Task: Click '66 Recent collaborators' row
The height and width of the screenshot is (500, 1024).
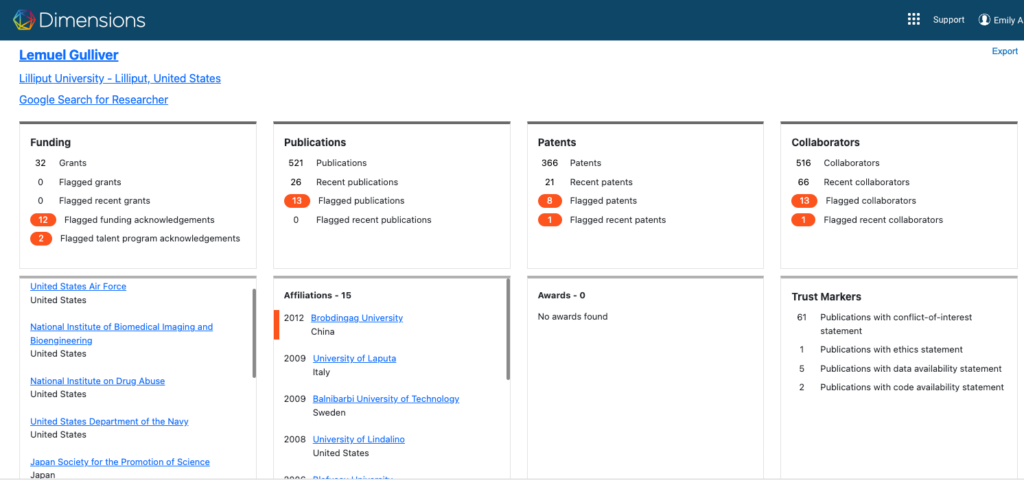Action: pos(852,182)
